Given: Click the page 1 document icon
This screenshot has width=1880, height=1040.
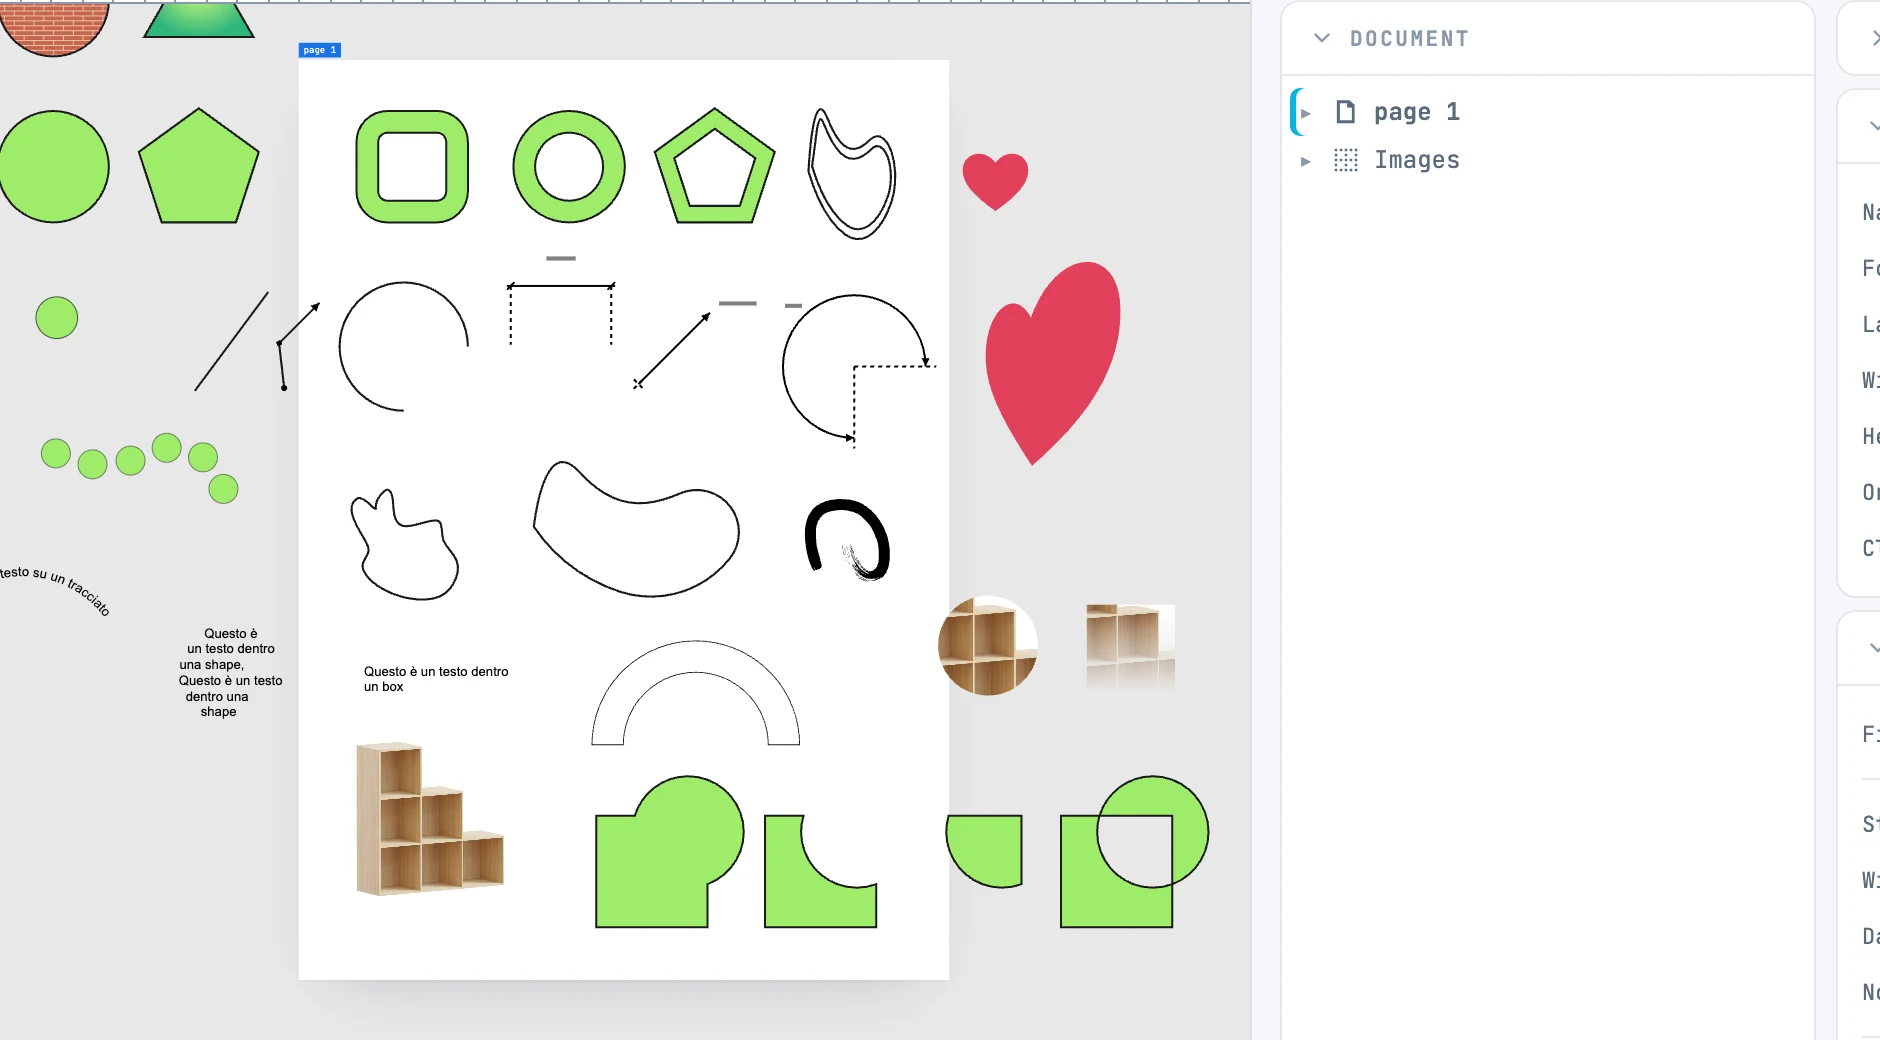Looking at the screenshot, I should pos(1346,112).
